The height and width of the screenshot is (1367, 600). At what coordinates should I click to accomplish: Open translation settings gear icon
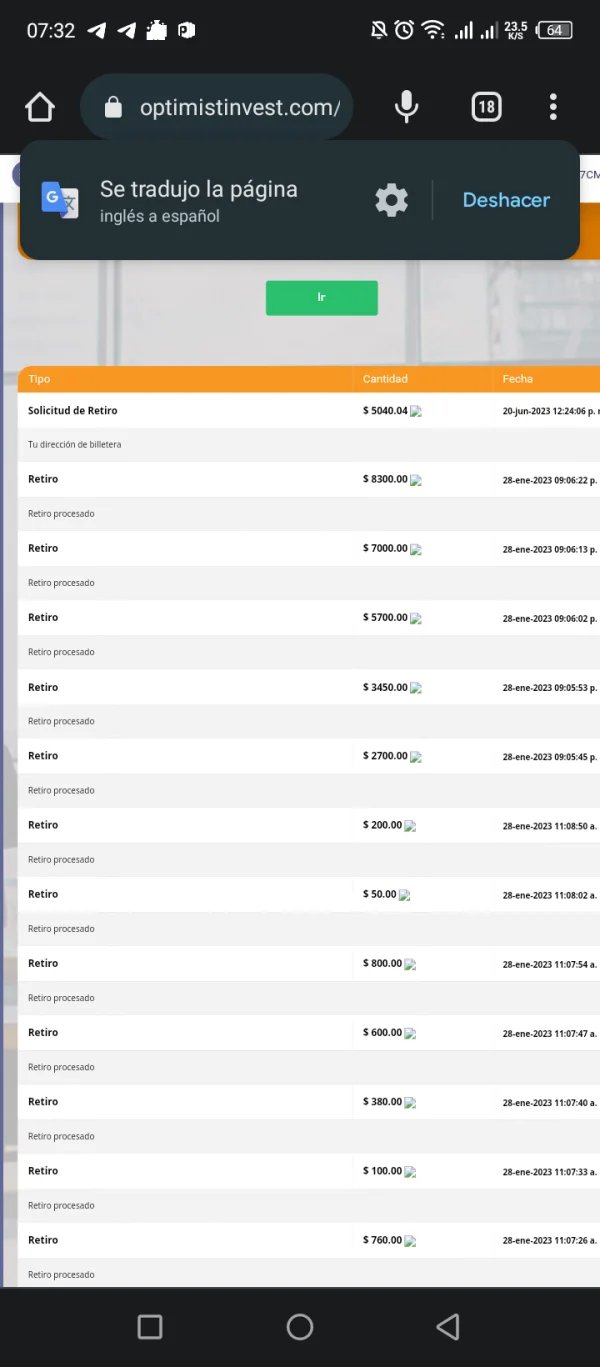pos(391,200)
